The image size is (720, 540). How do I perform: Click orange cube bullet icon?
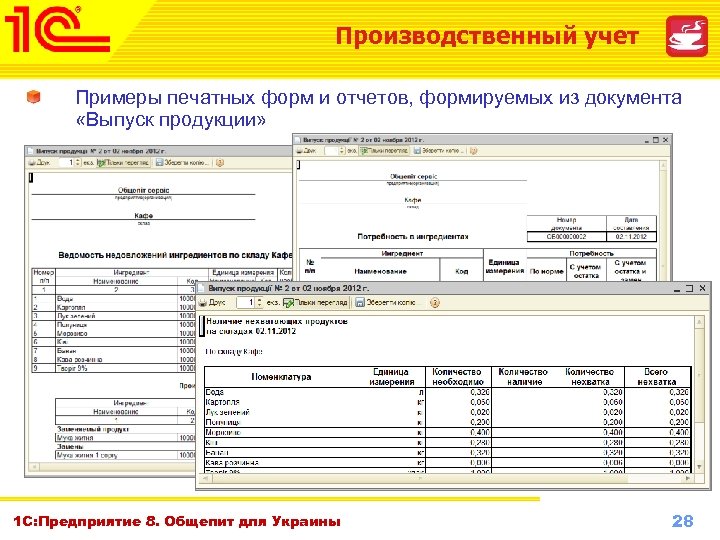[x=34, y=96]
